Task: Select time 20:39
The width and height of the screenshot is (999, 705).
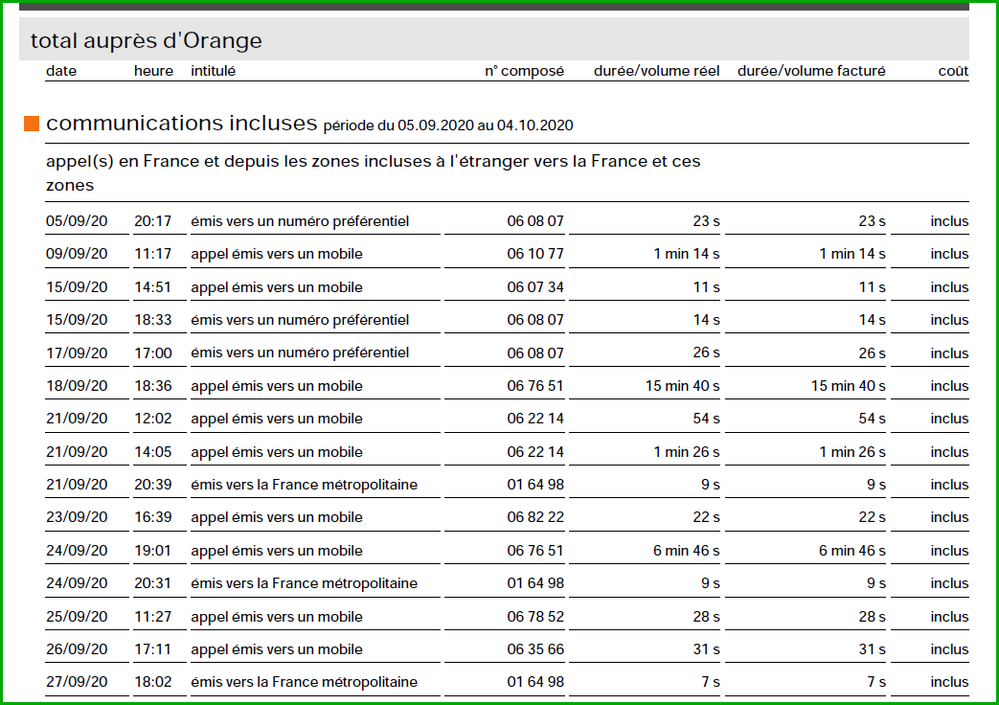Action: point(153,485)
